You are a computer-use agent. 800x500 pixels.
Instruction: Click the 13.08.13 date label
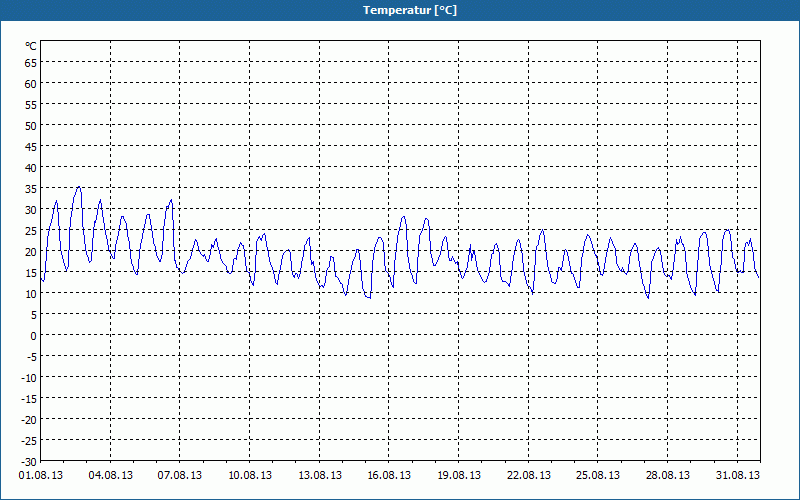320,476
